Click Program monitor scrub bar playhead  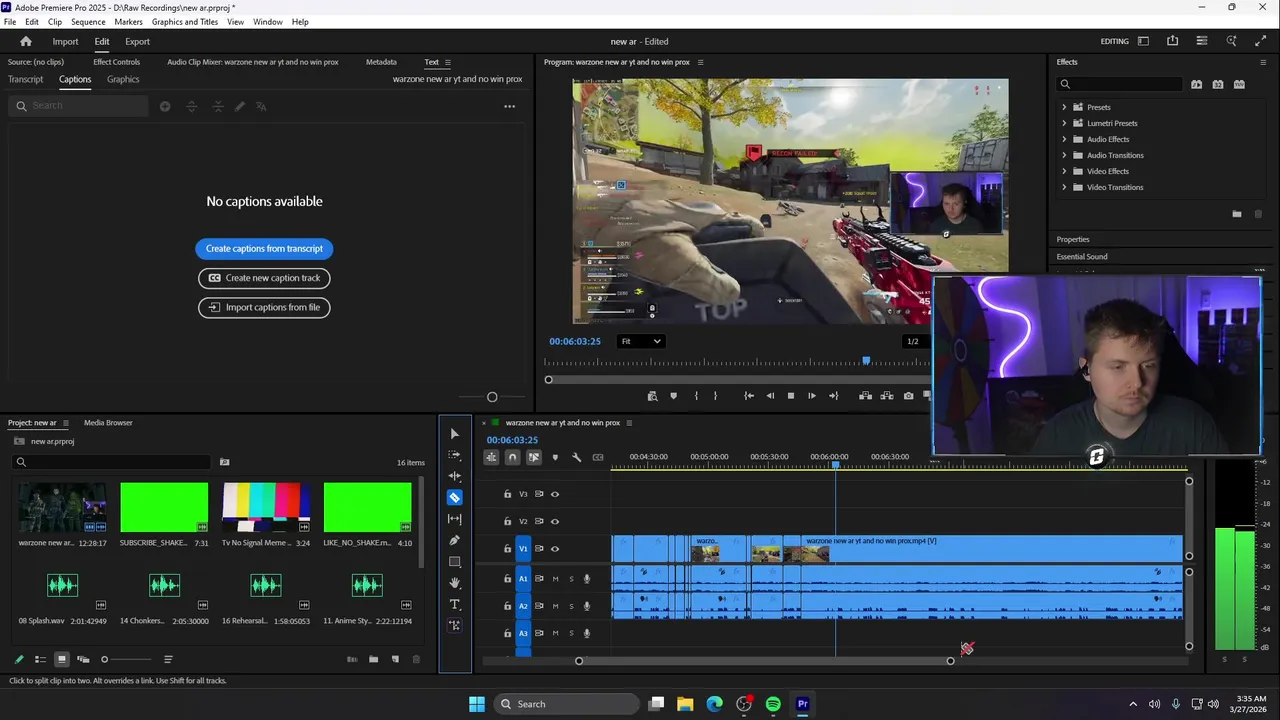(x=866, y=361)
